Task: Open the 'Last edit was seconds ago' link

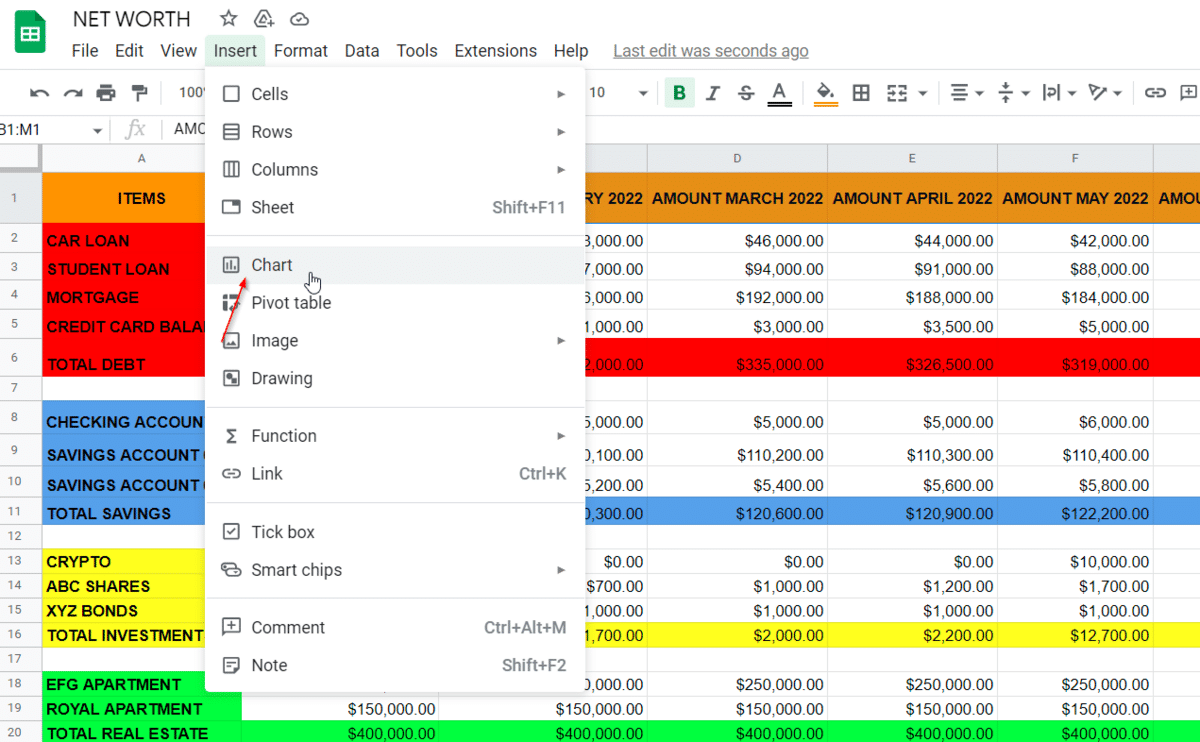Action: (710, 51)
